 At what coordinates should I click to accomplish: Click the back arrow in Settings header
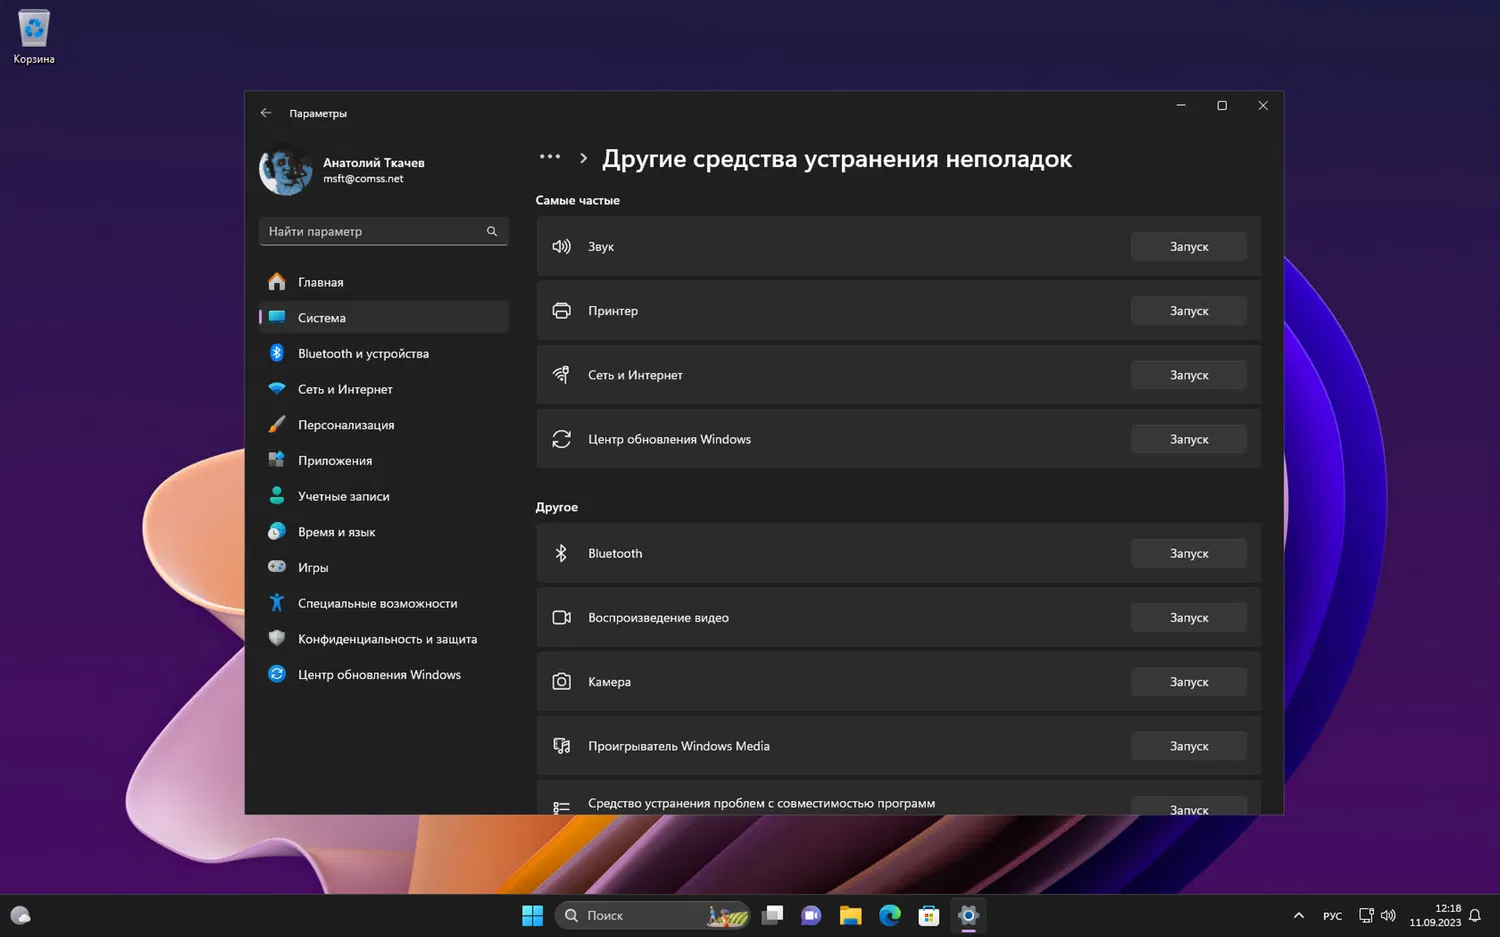click(x=266, y=113)
